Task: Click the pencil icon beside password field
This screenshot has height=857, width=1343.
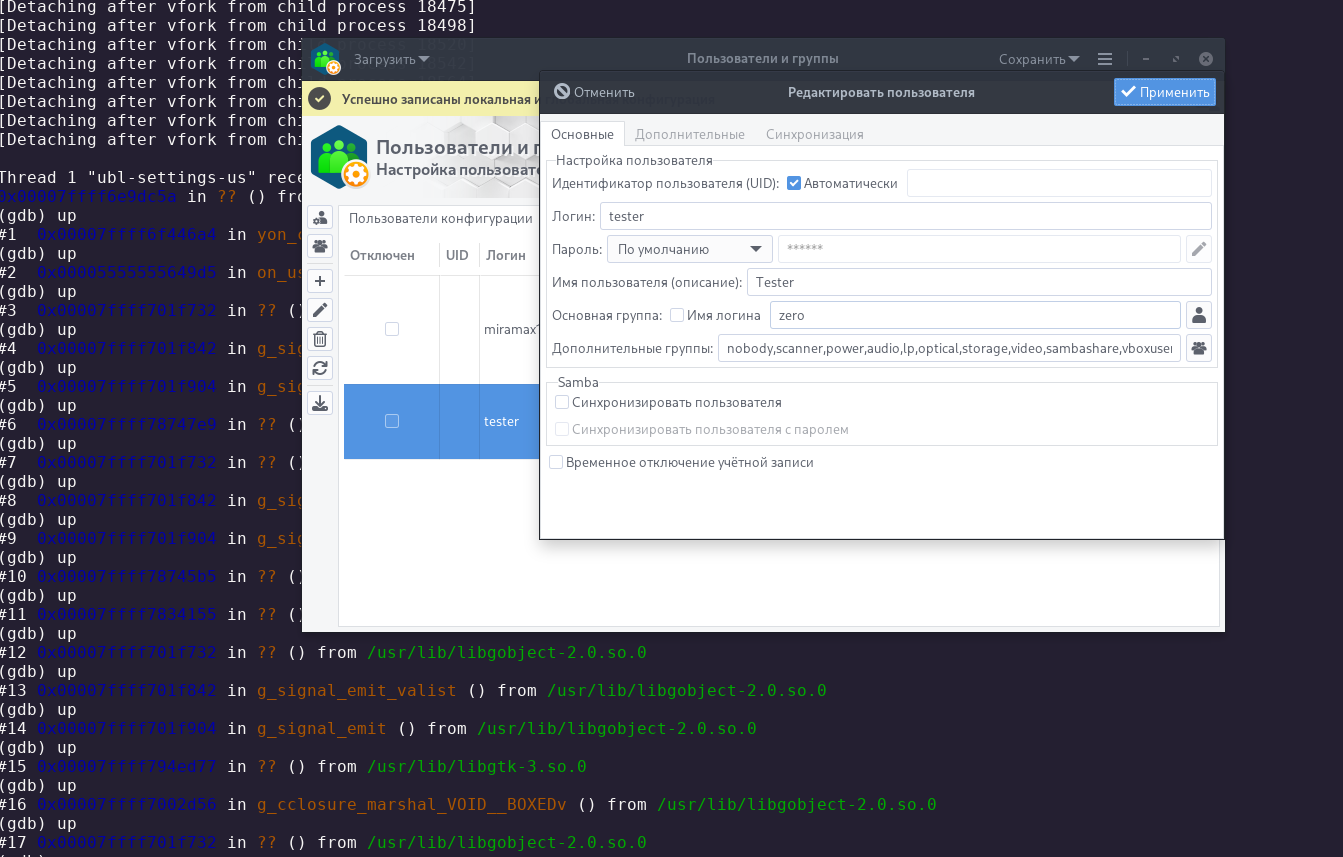Action: tap(1199, 249)
